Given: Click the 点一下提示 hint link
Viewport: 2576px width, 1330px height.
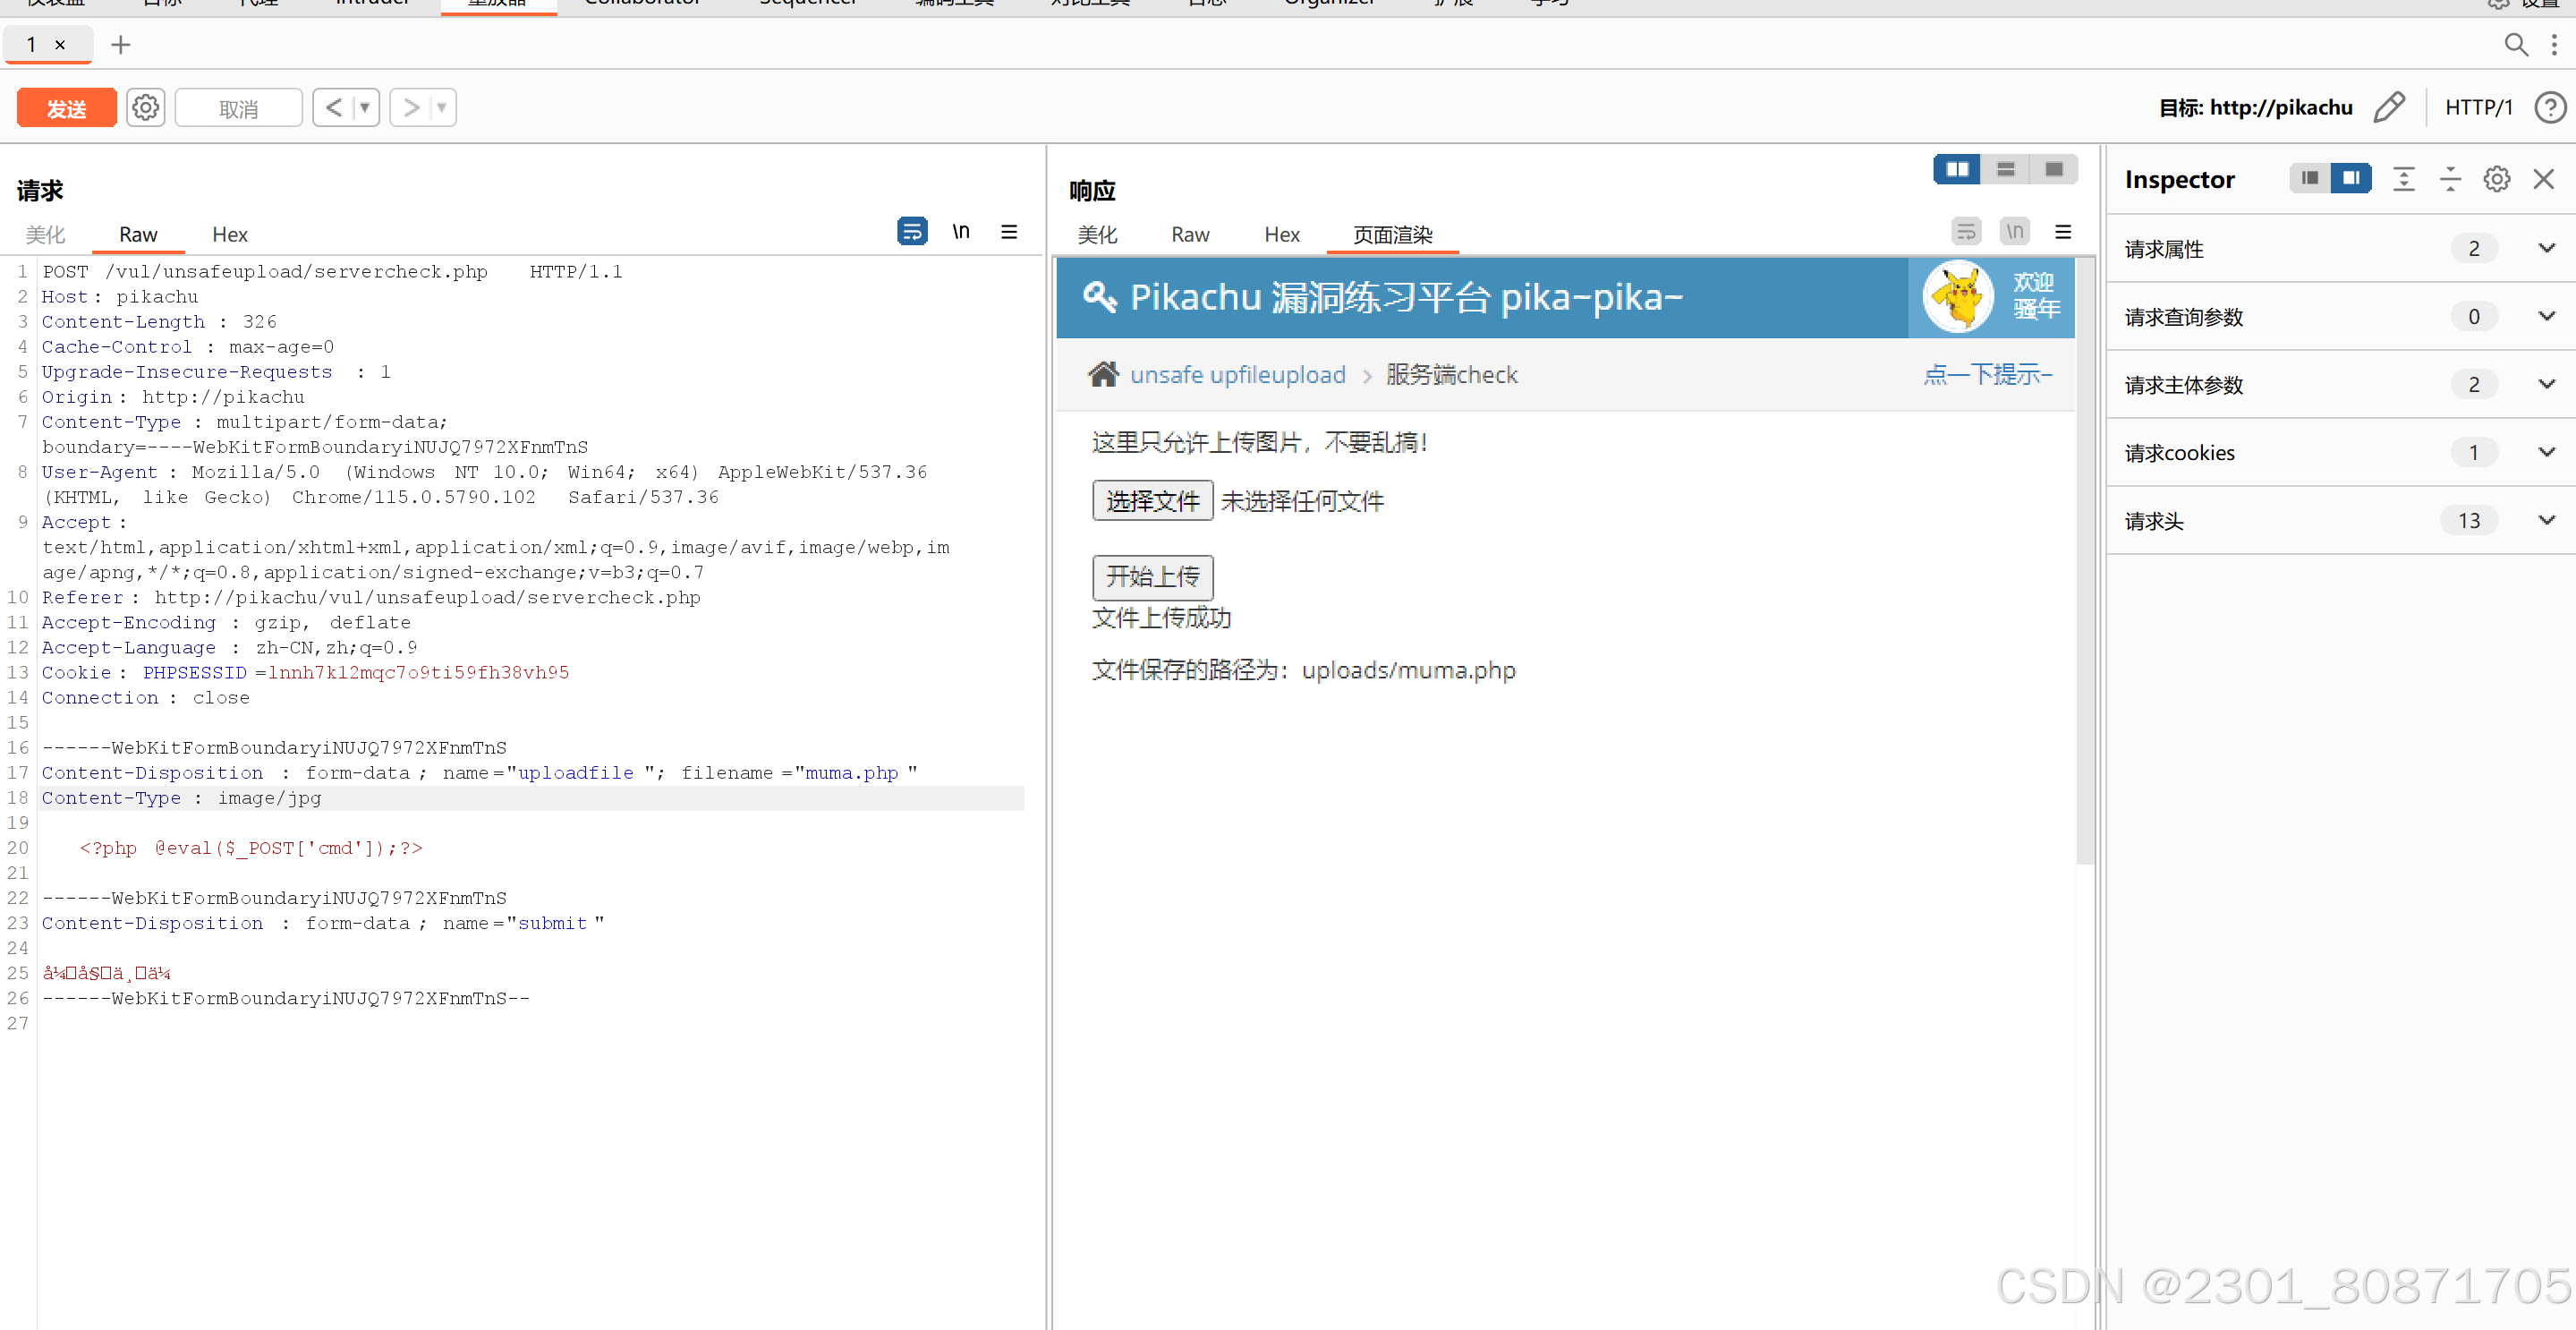Looking at the screenshot, I should click(1987, 374).
